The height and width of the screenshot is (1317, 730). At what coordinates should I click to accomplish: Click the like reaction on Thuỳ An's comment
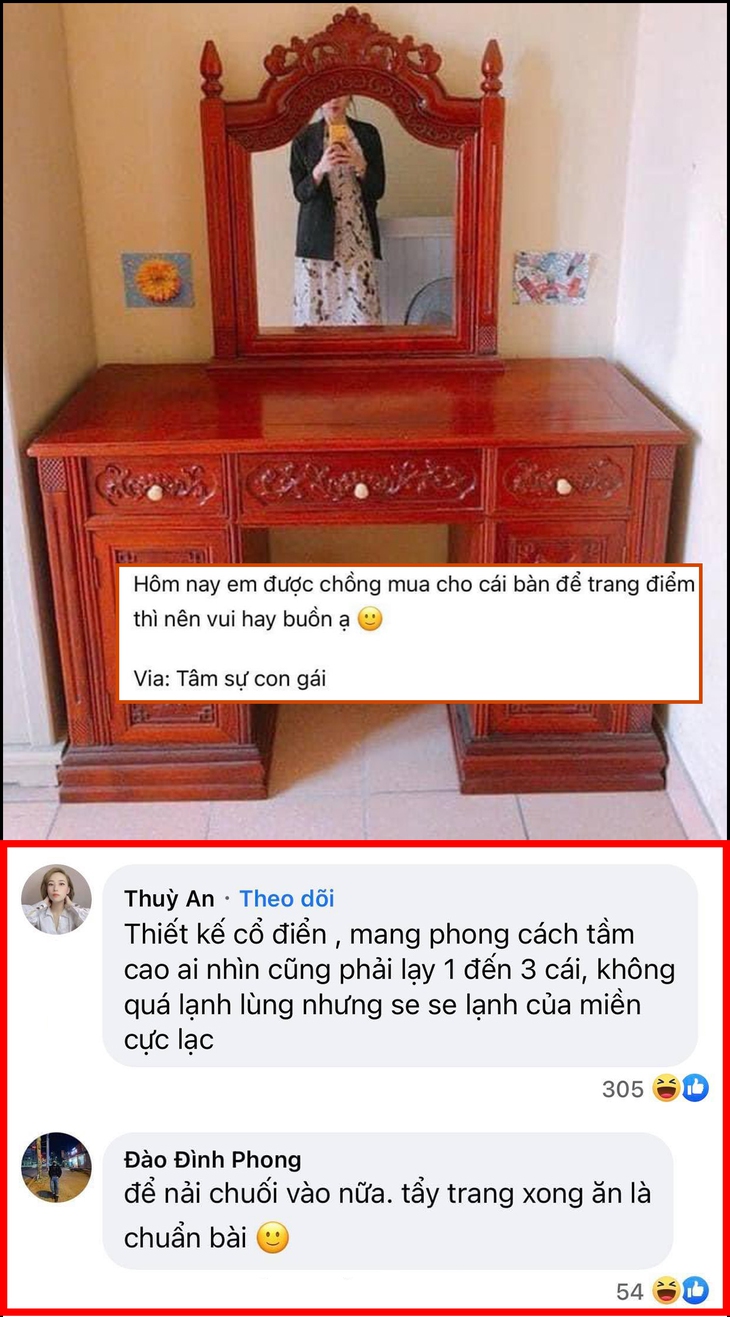tap(695, 1088)
